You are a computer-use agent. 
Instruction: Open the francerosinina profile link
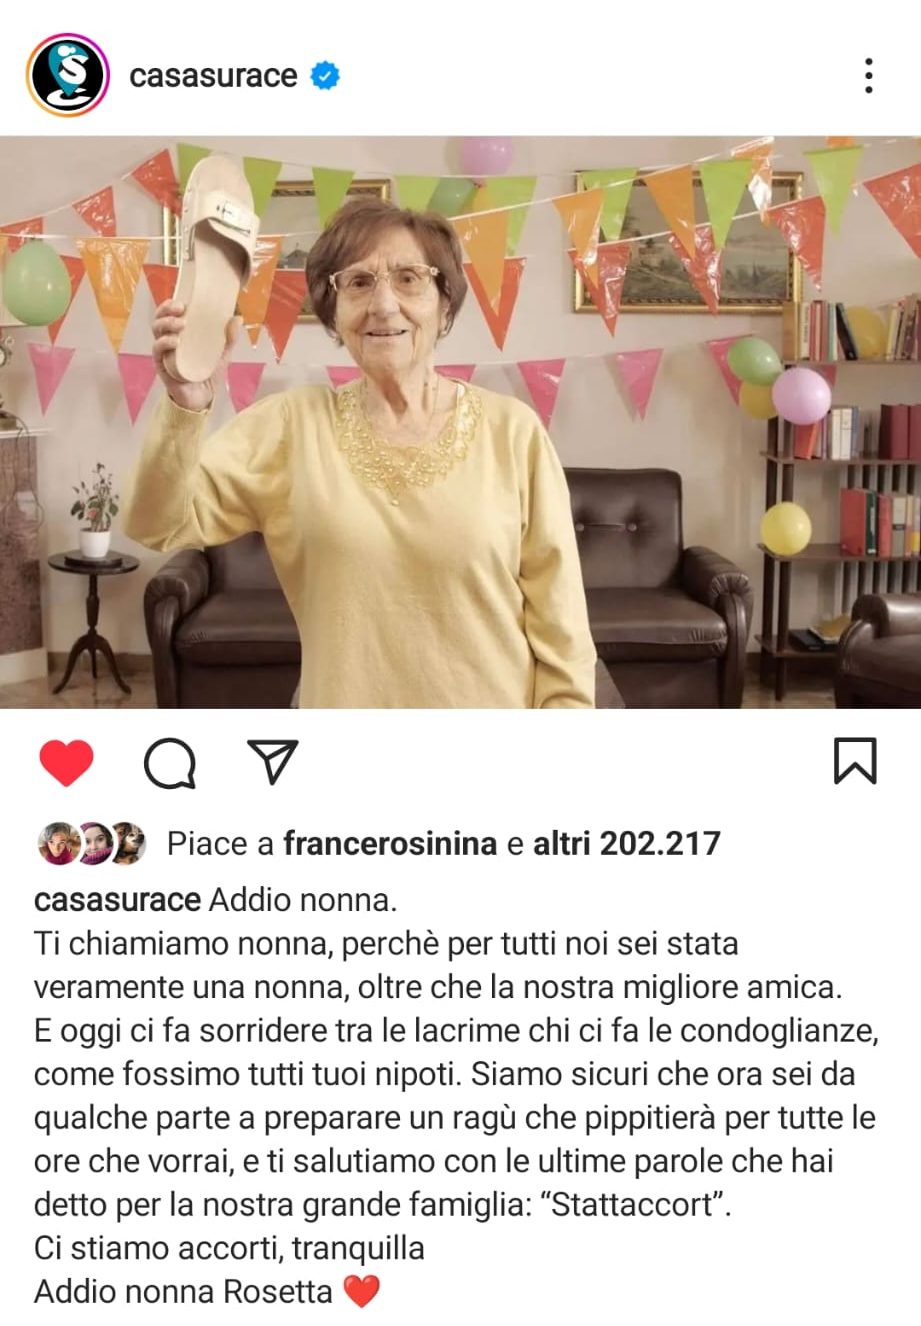click(x=390, y=843)
